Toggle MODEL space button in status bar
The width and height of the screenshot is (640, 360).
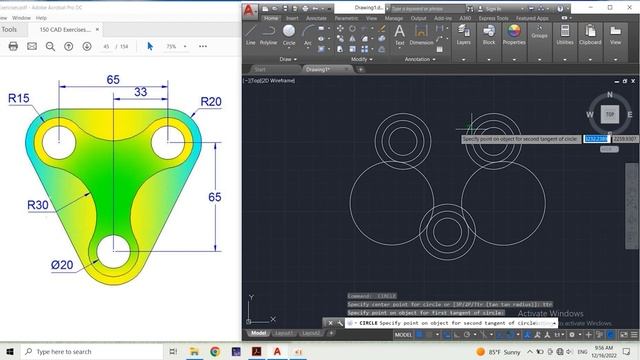(403, 335)
